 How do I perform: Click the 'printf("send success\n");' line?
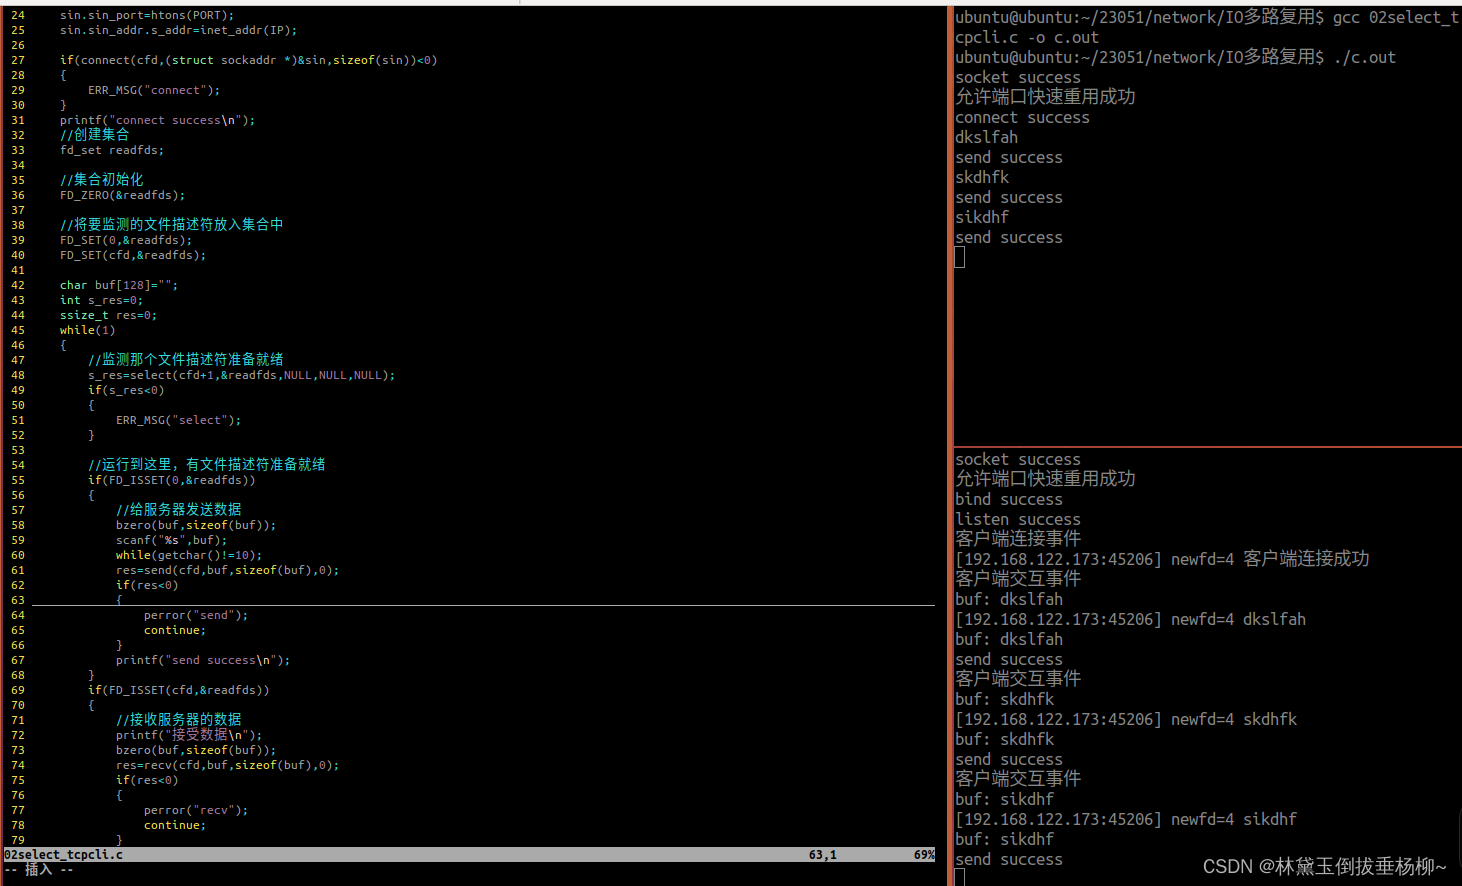(203, 660)
